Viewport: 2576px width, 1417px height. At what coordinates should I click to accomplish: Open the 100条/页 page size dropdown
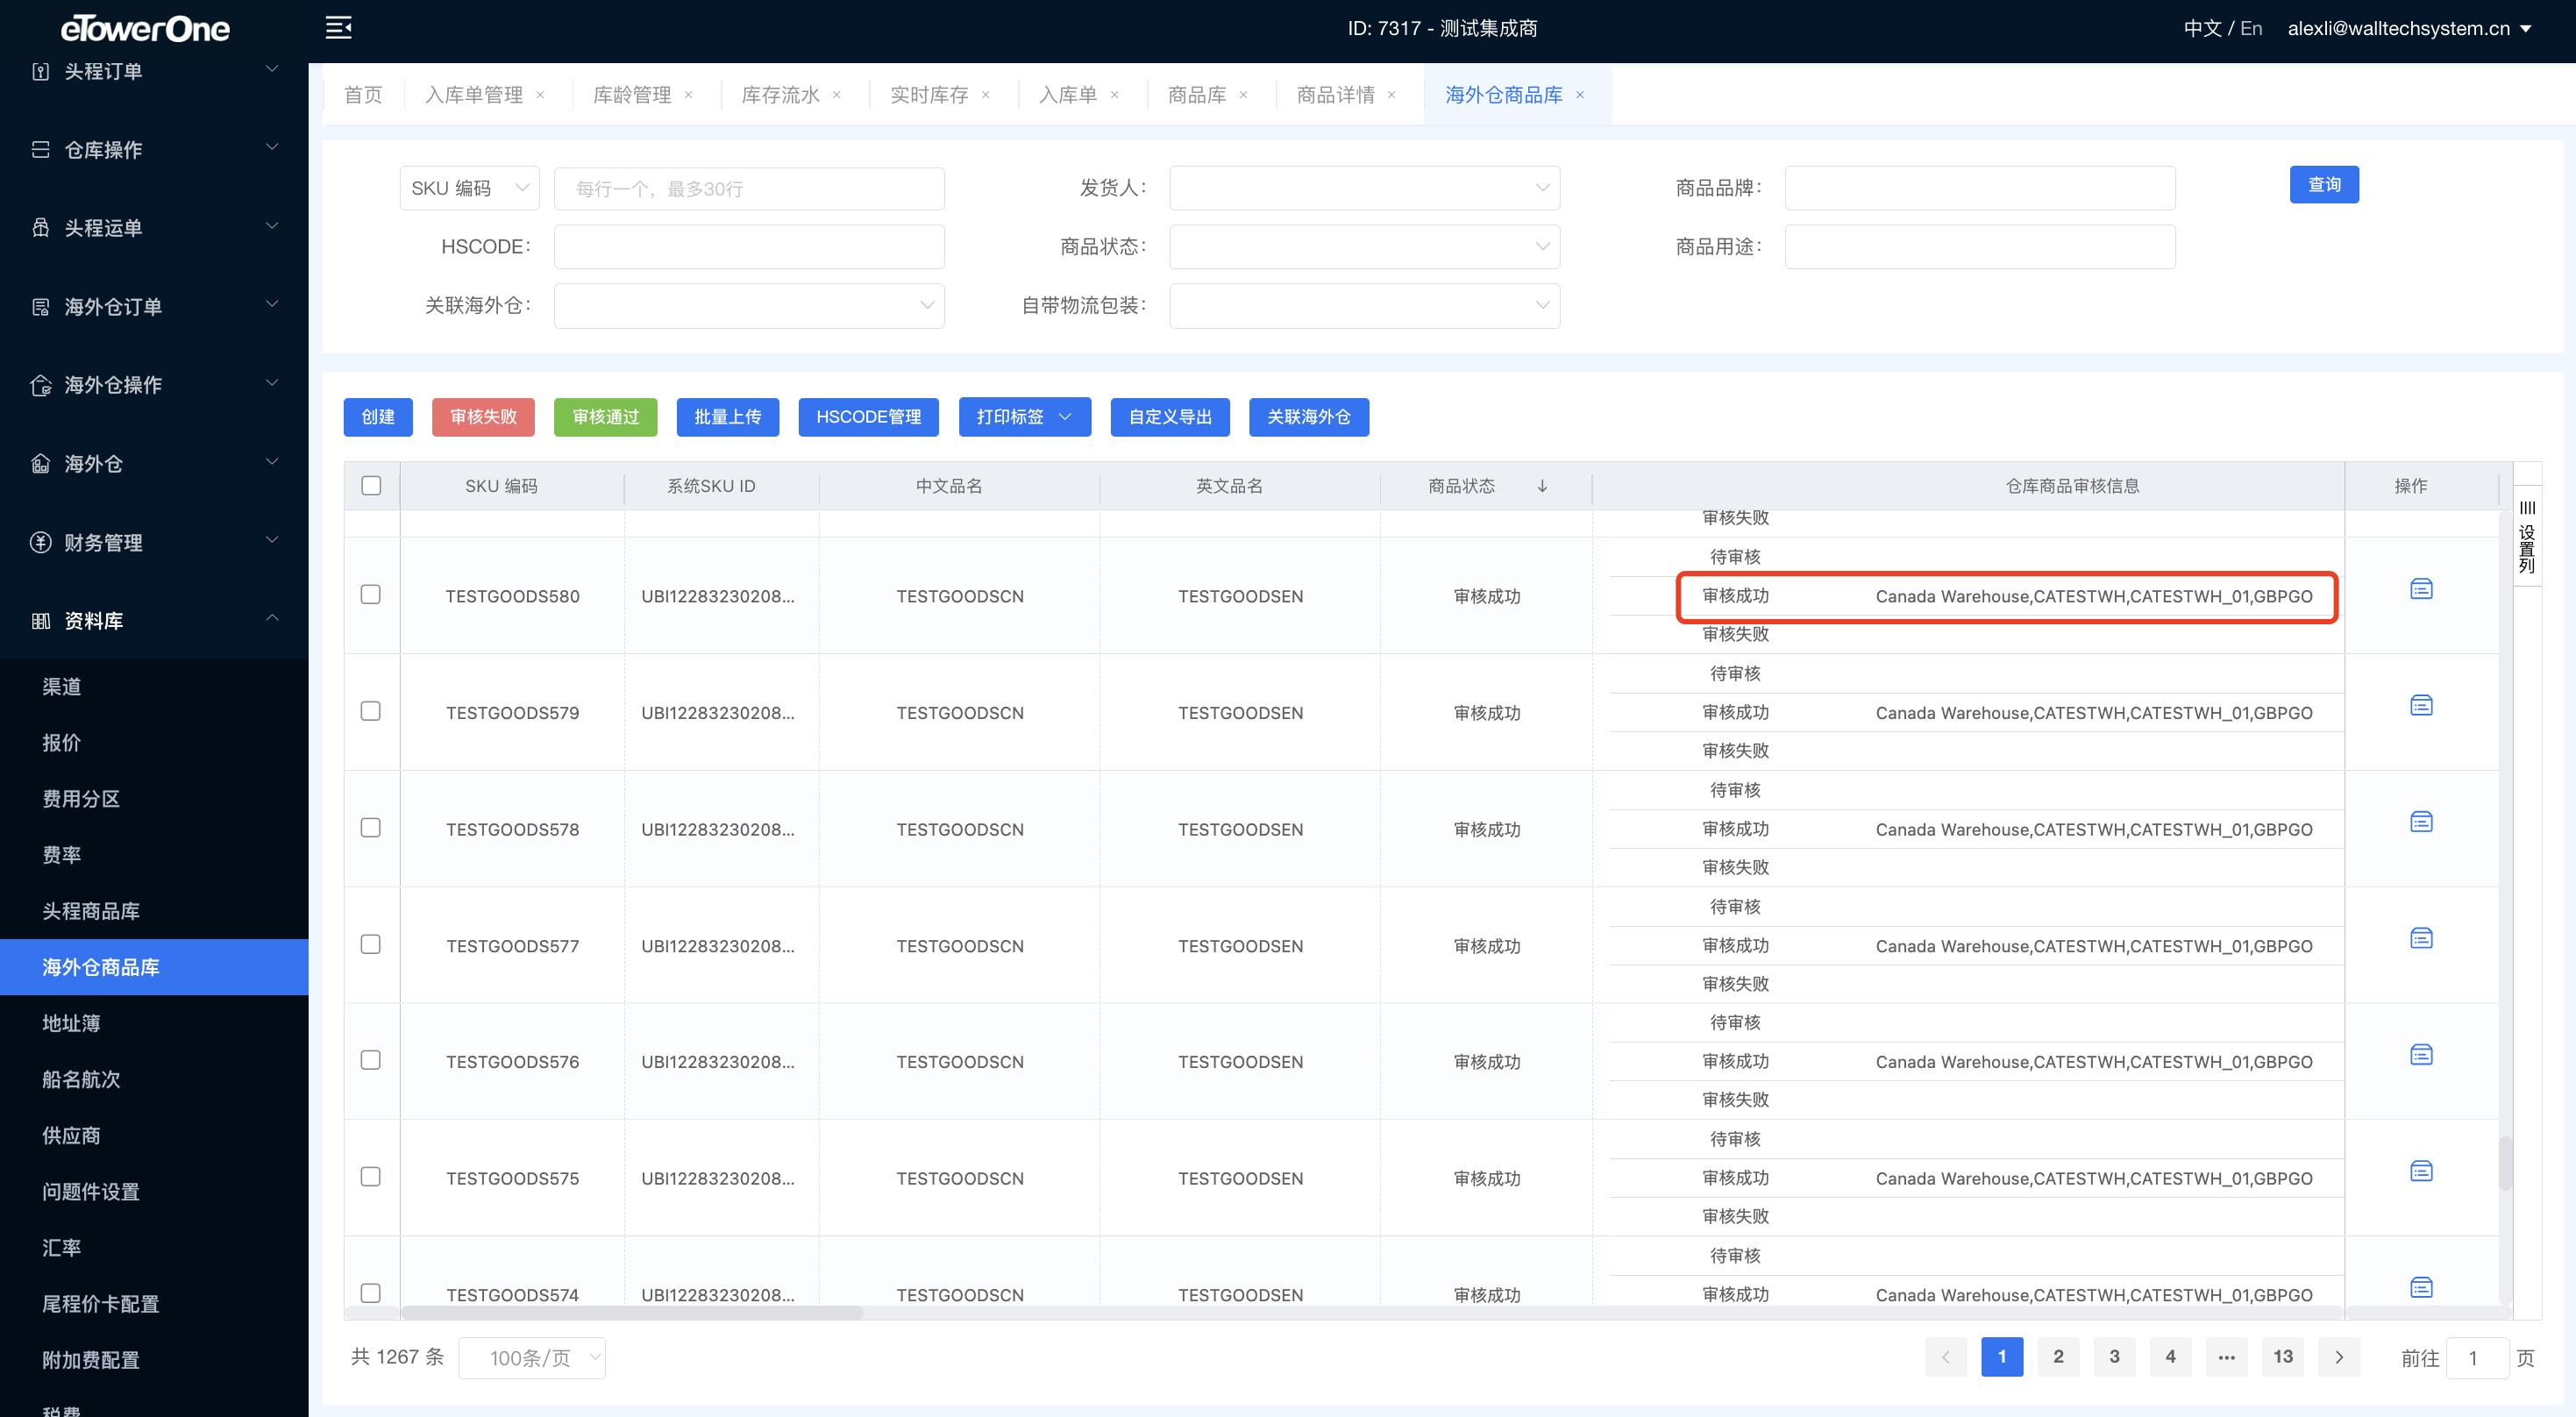tap(532, 1358)
